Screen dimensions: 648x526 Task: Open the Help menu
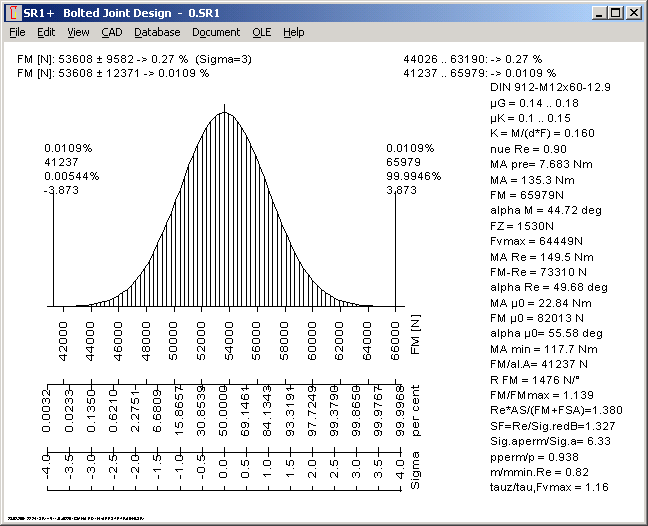(293, 32)
